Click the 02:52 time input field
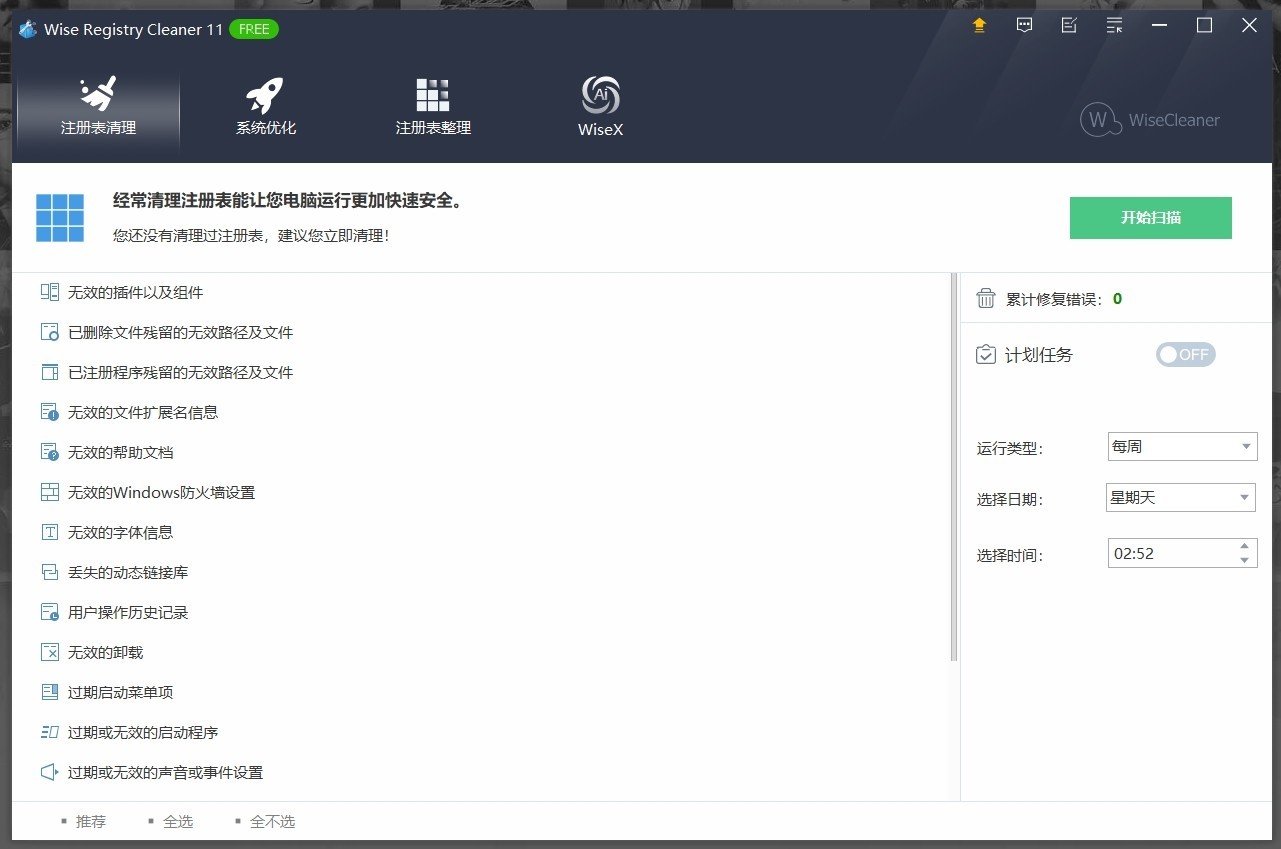Image resolution: width=1281 pixels, height=849 pixels. coord(1170,553)
